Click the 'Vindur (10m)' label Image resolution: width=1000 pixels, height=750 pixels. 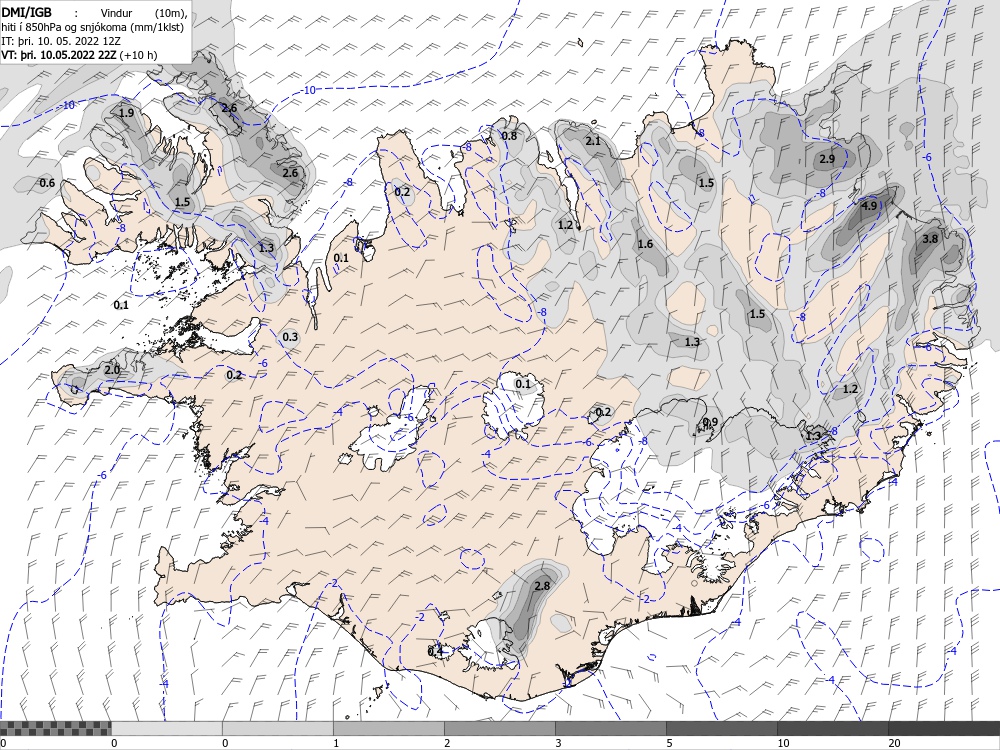coord(144,13)
